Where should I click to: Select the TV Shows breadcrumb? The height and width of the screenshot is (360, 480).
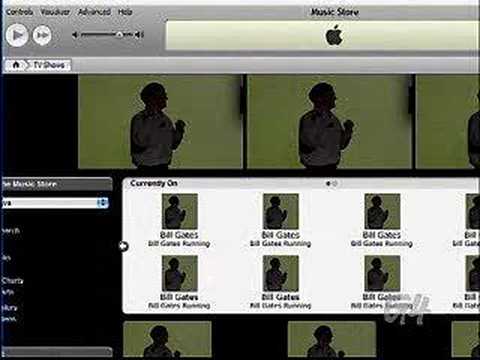pos(49,65)
